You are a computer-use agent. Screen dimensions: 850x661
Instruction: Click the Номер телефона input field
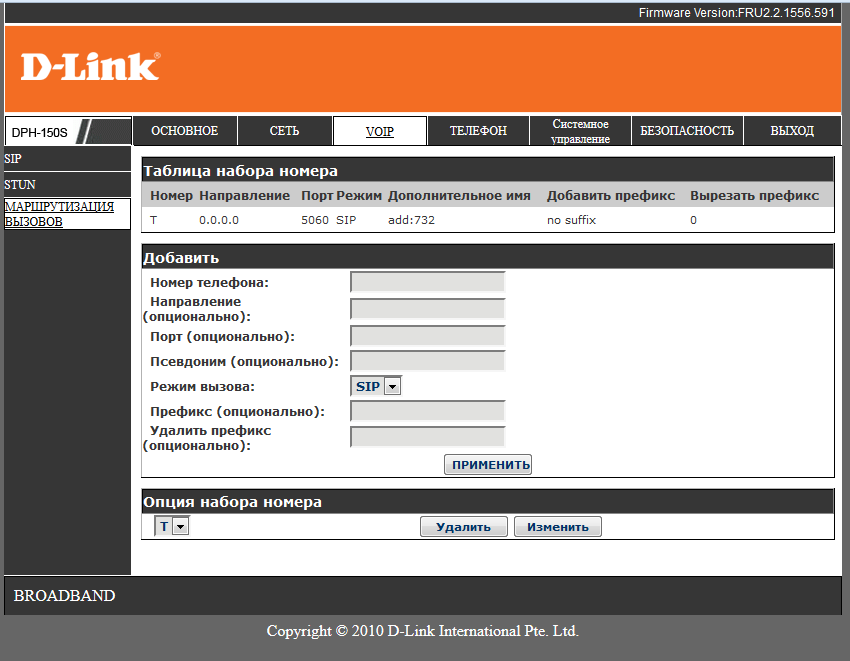(427, 282)
